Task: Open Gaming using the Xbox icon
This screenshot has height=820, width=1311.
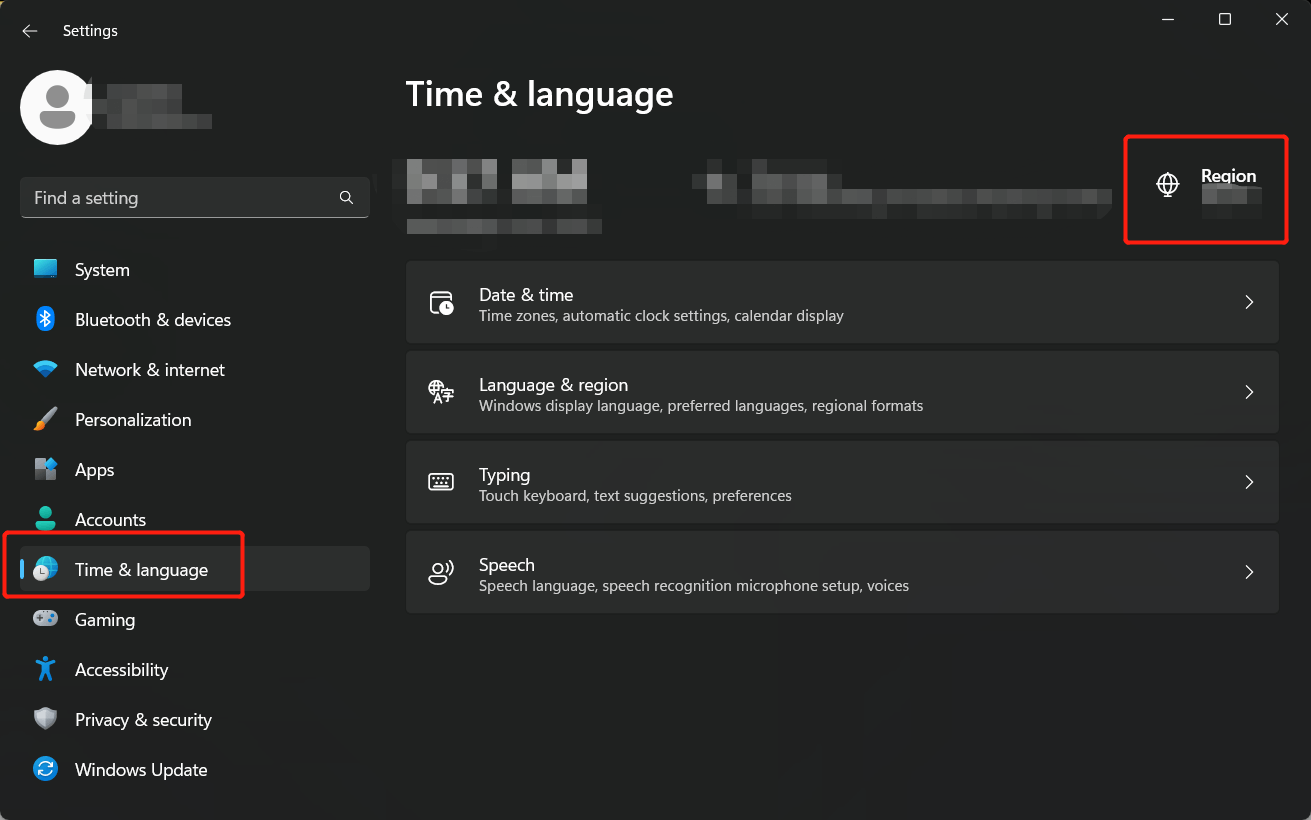Action: [x=45, y=619]
